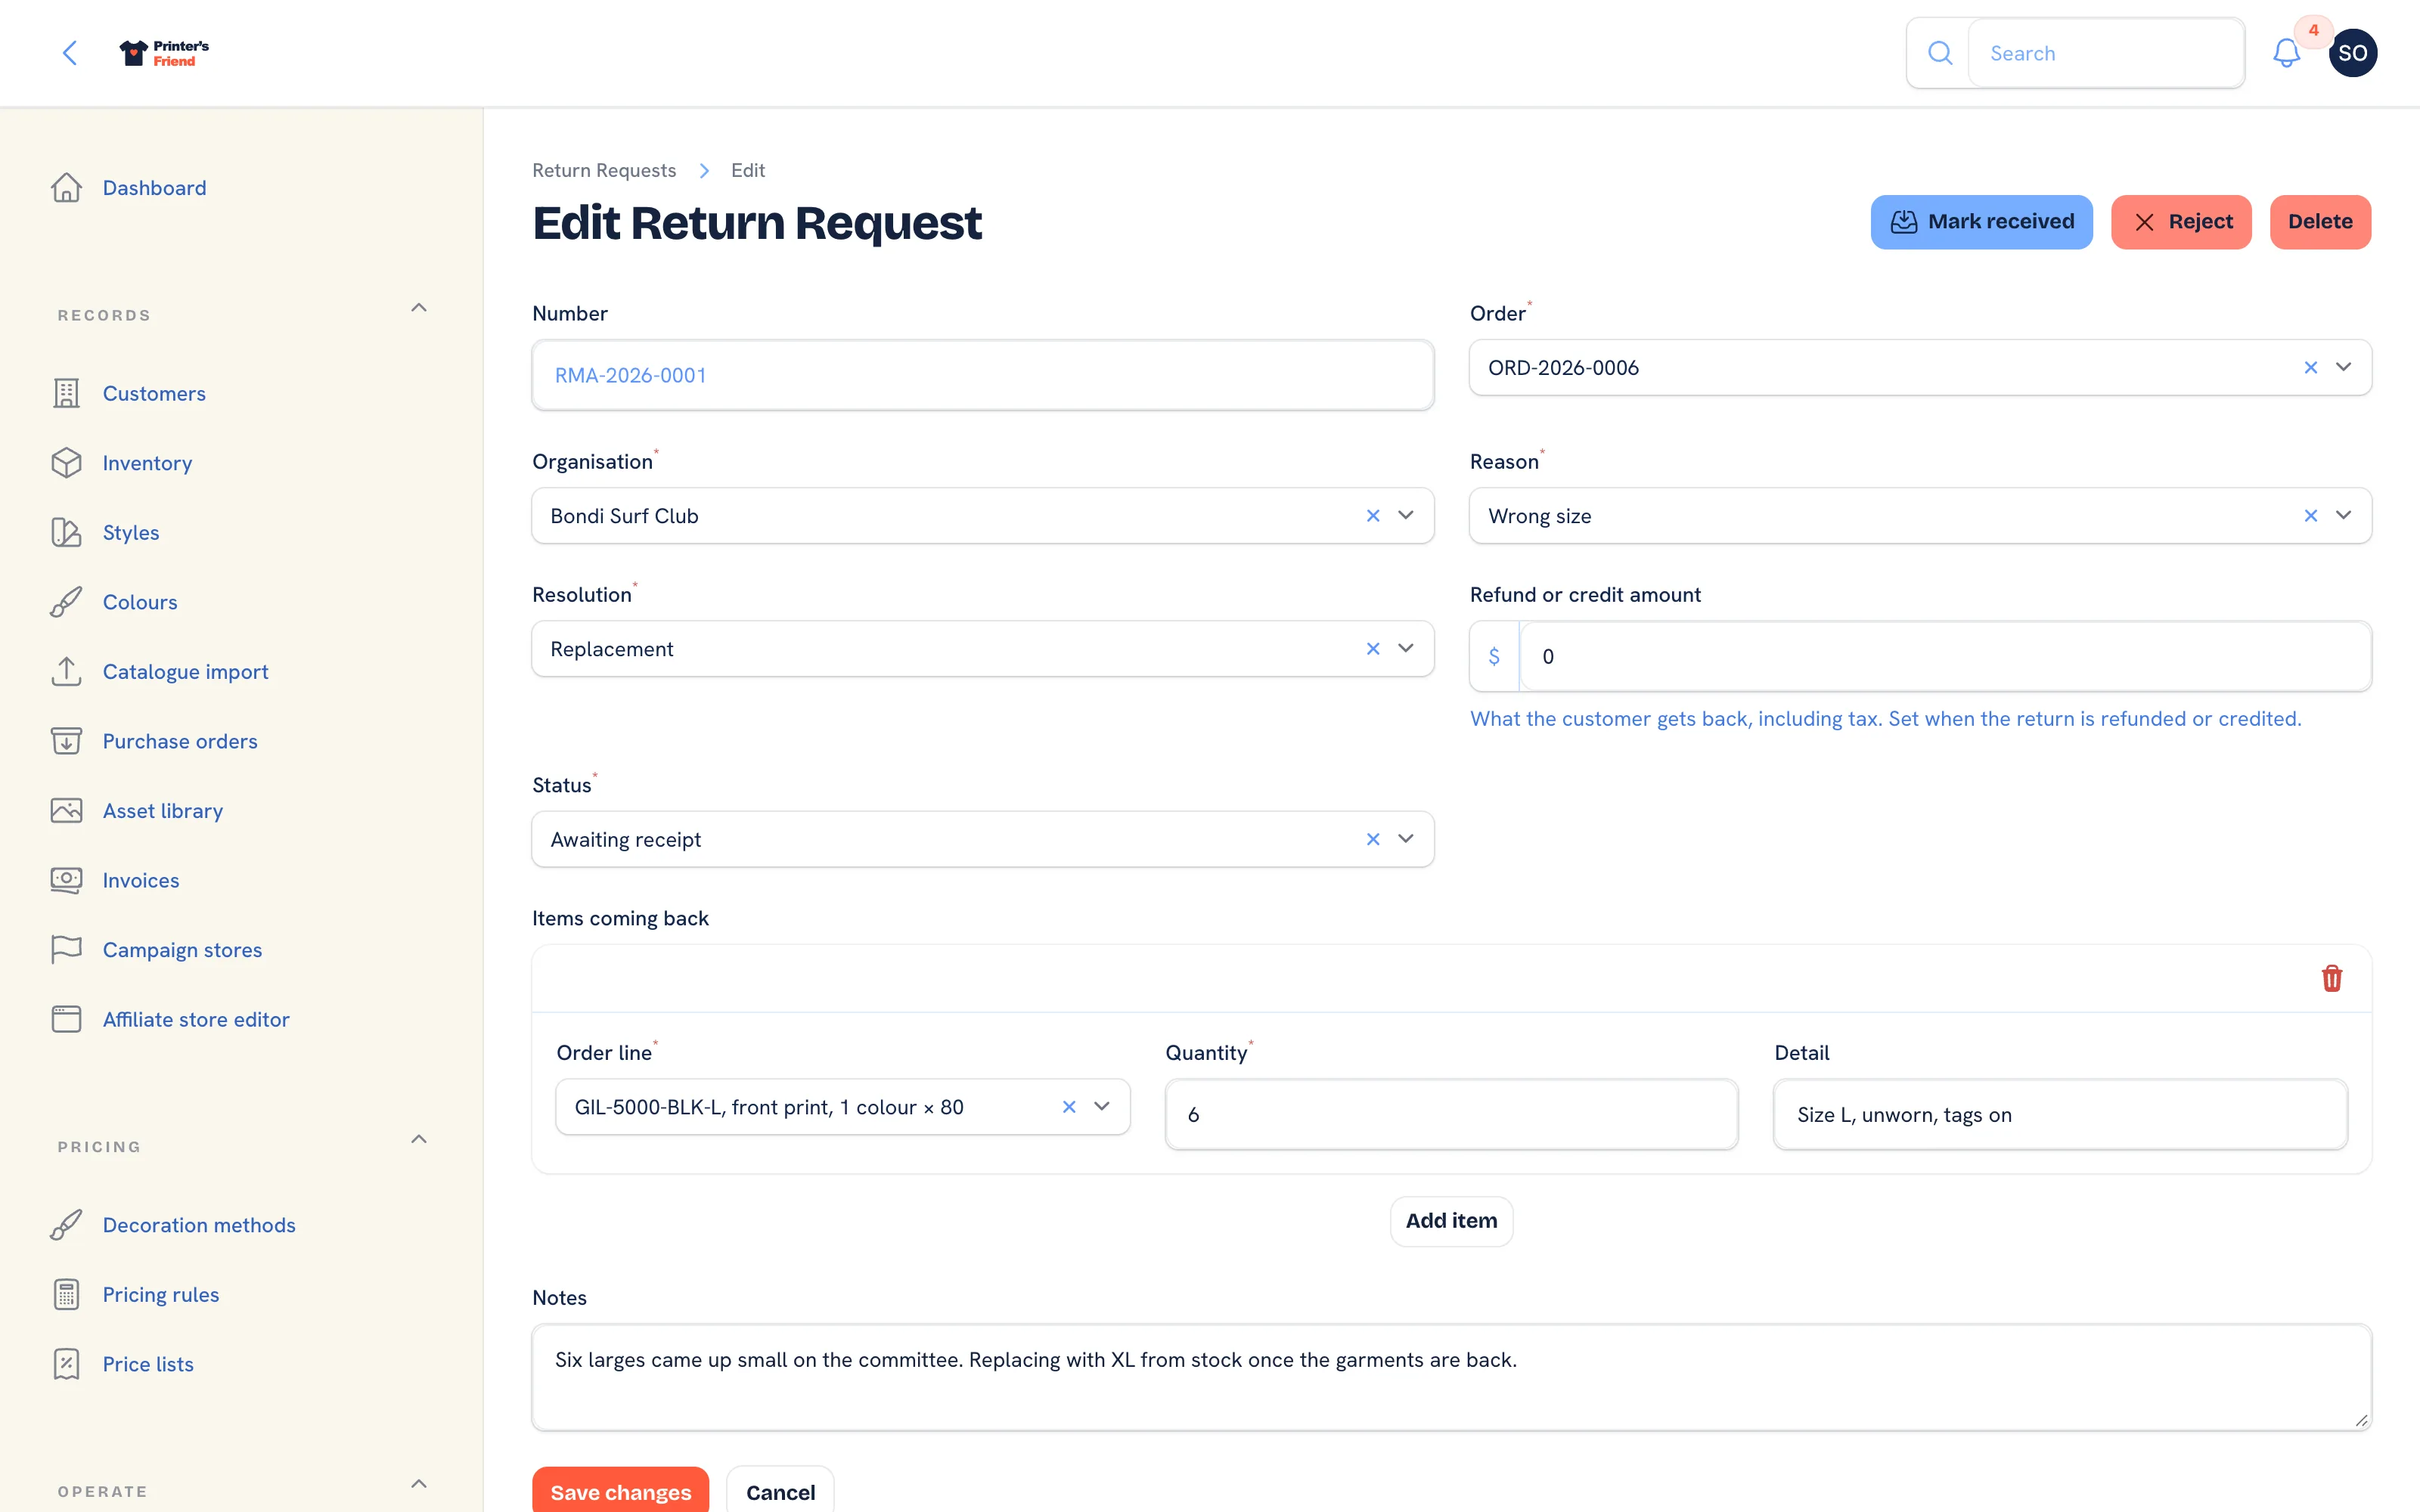
Task: Open Catalogue import
Action: click(x=185, y=672)
